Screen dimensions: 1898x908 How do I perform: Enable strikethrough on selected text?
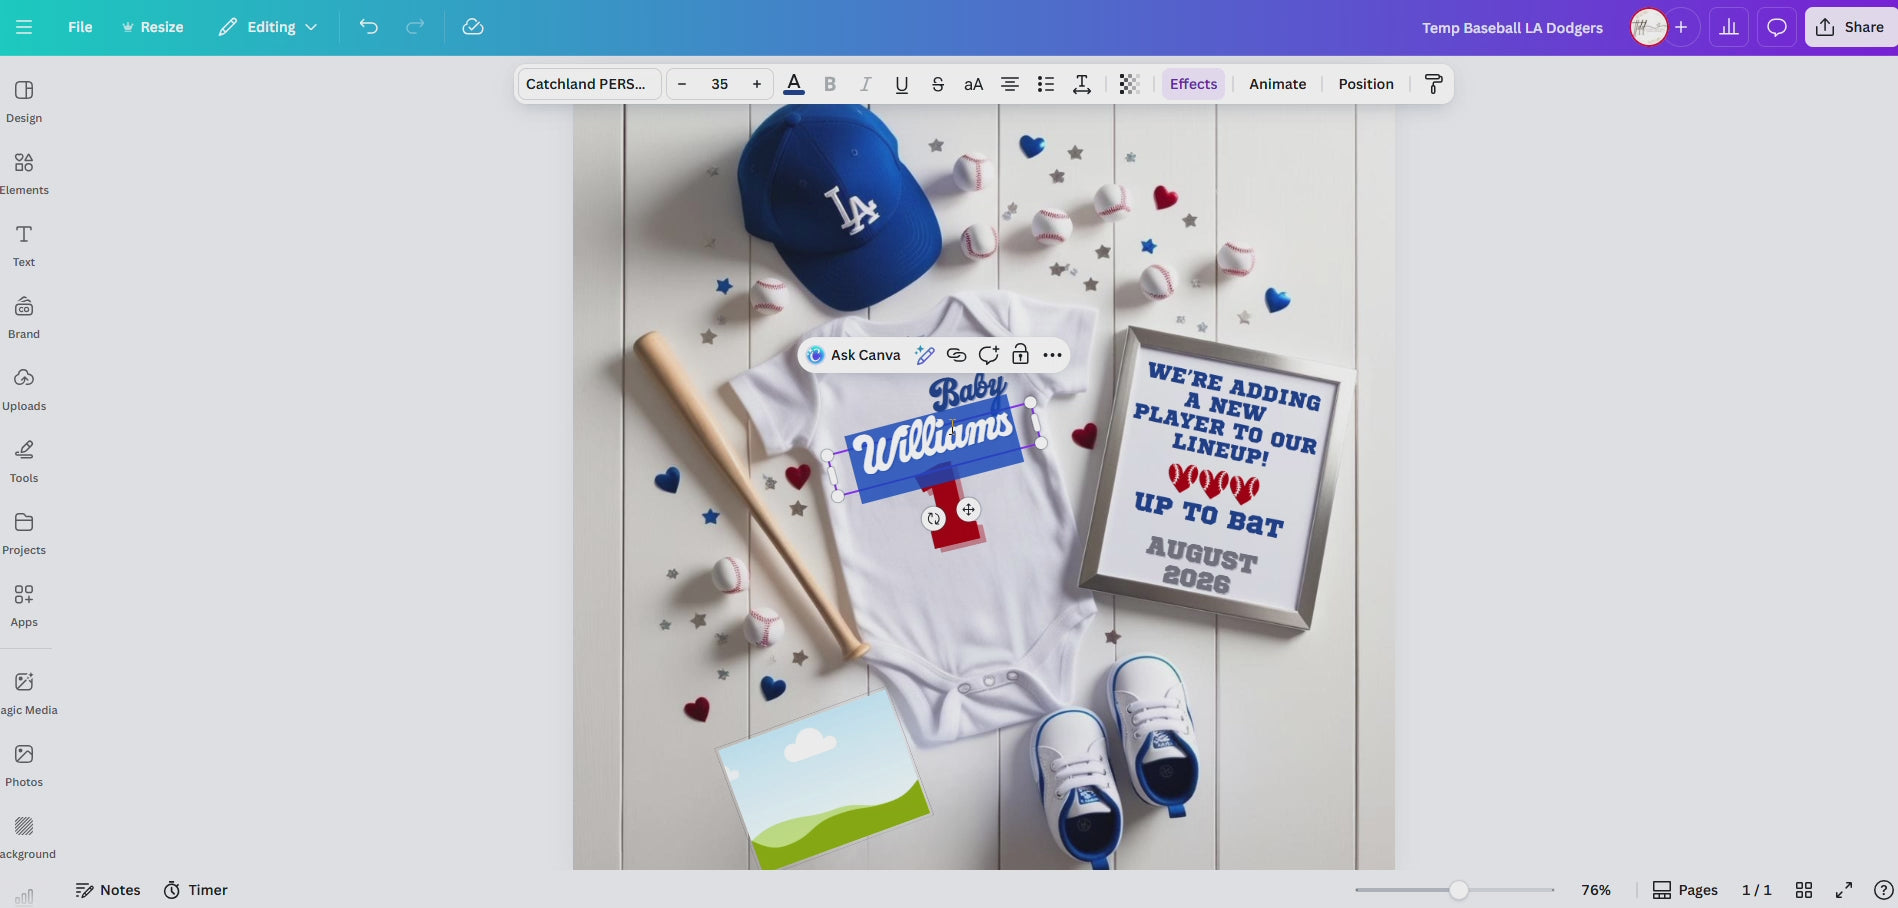937,84
